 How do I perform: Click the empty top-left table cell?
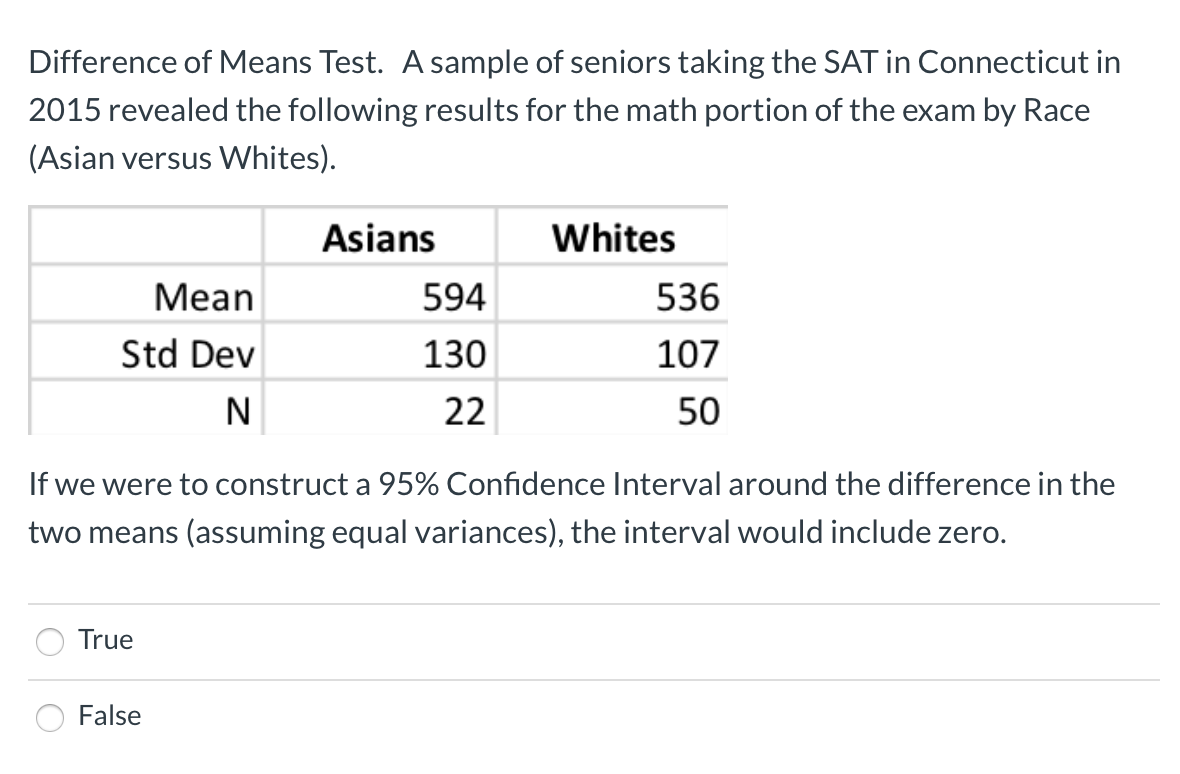click(x=145, y=237)
